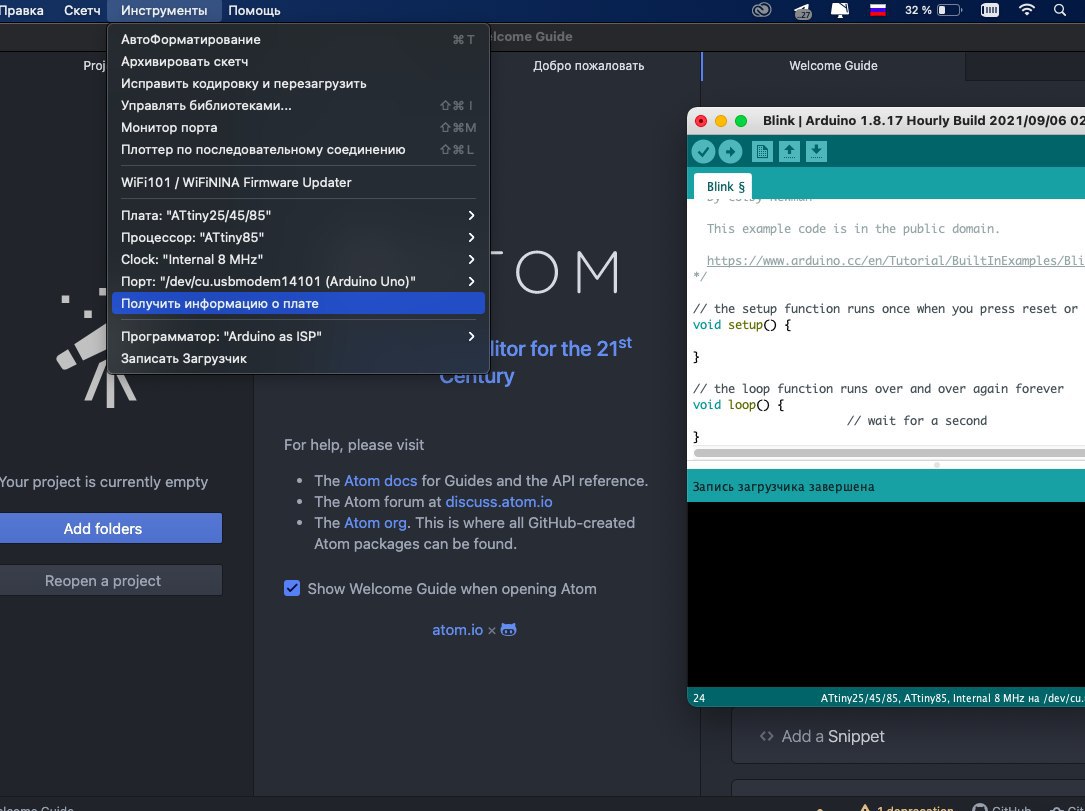Open Монитор порта menu item
1085x811 pixels.
298,128
